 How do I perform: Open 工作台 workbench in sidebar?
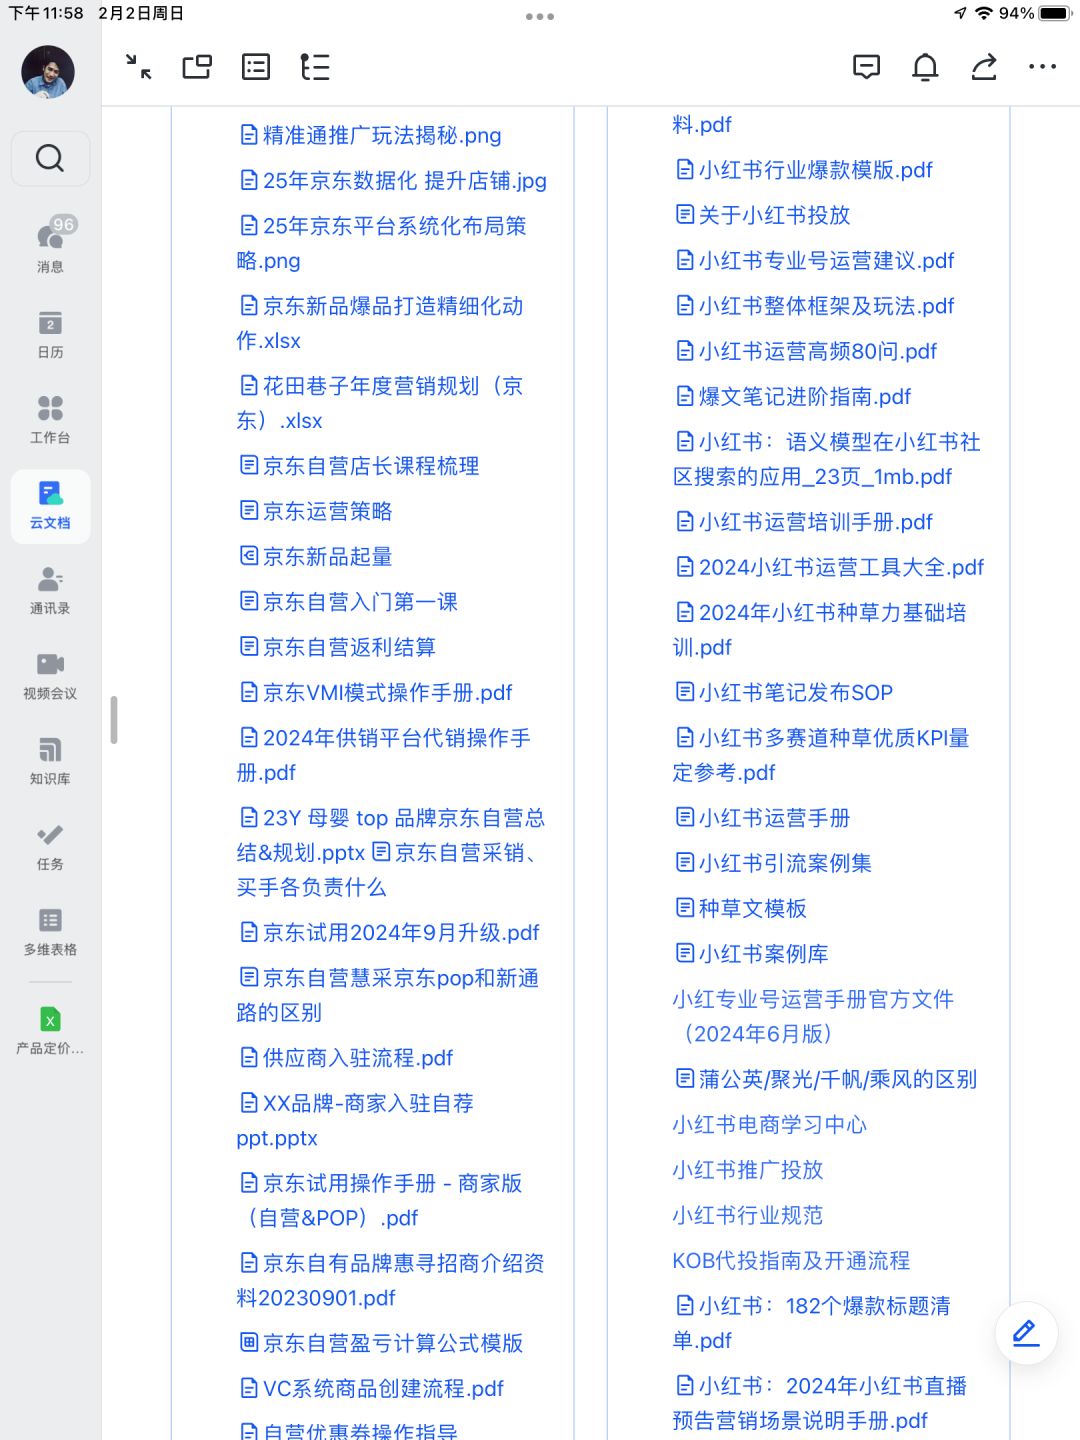(50, 419)
